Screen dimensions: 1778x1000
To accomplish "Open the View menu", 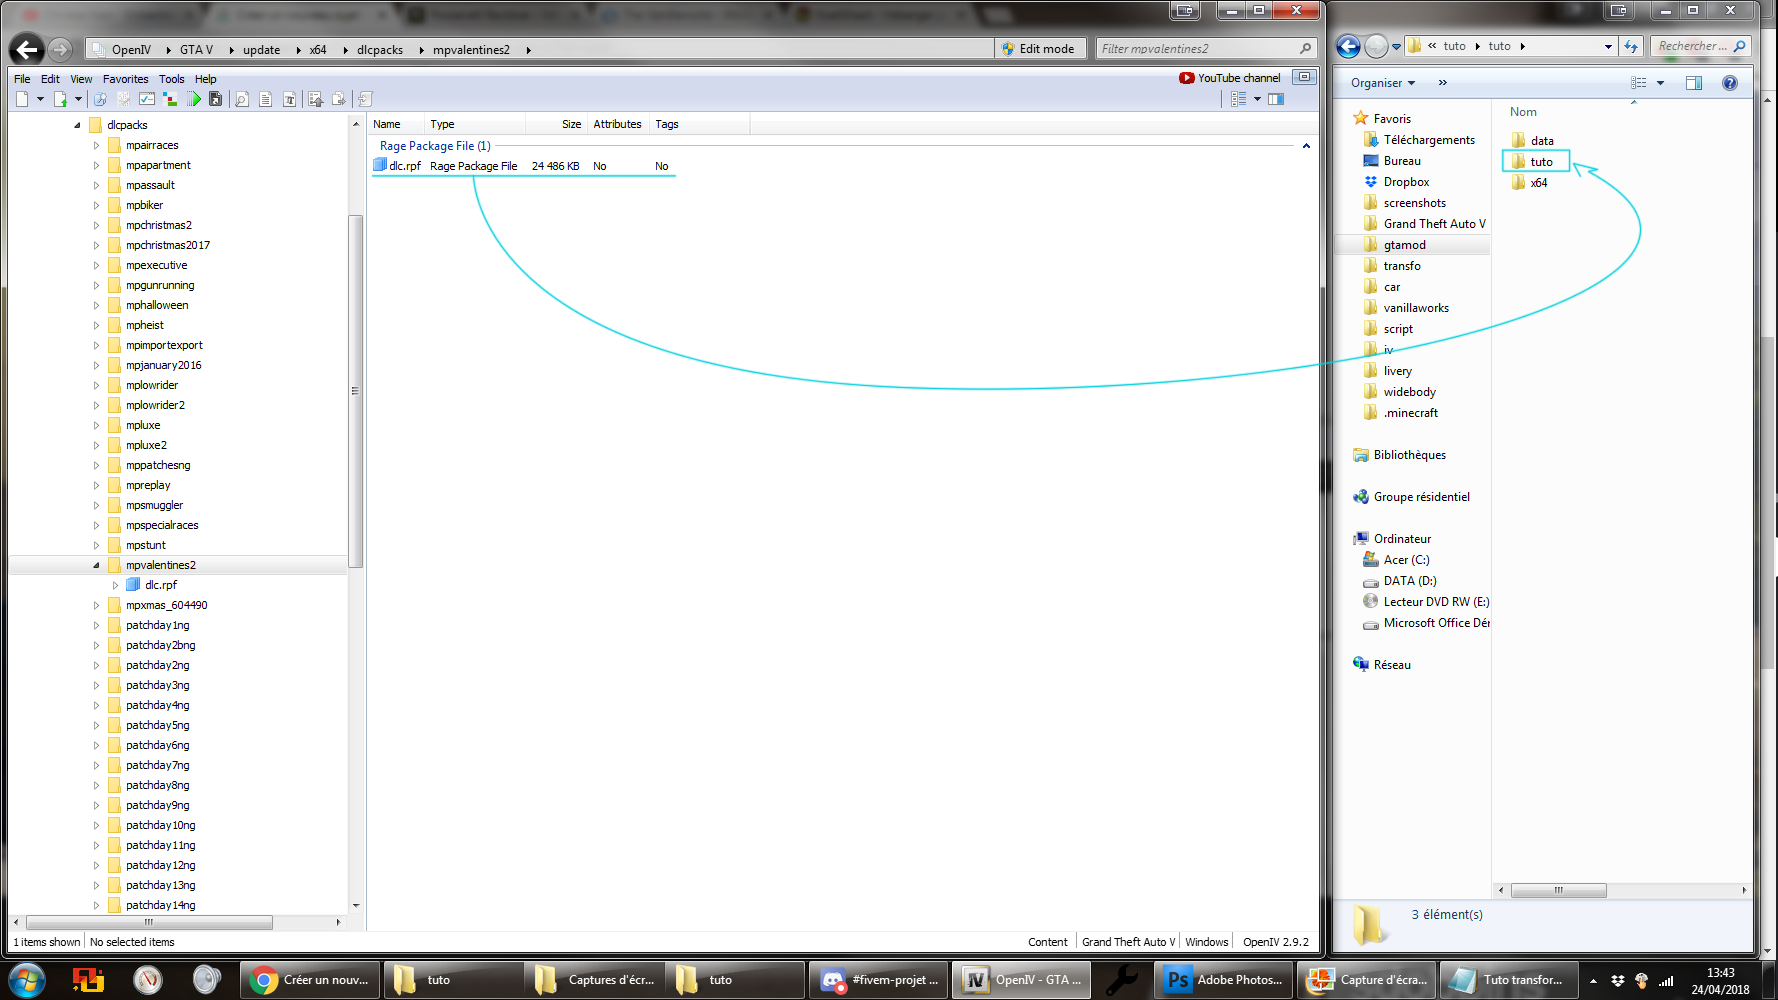I will [81, 79].
